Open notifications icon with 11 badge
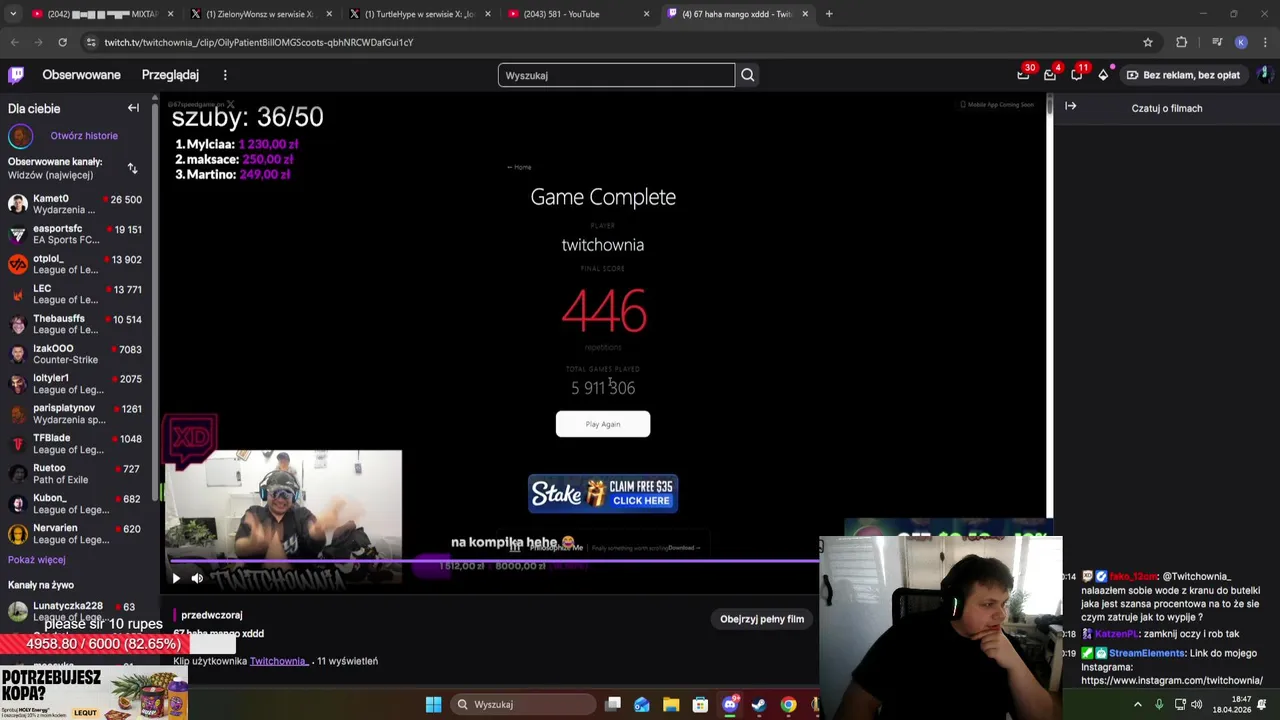This screenshot has height=720, width=1280. (x=1077, y=75)
